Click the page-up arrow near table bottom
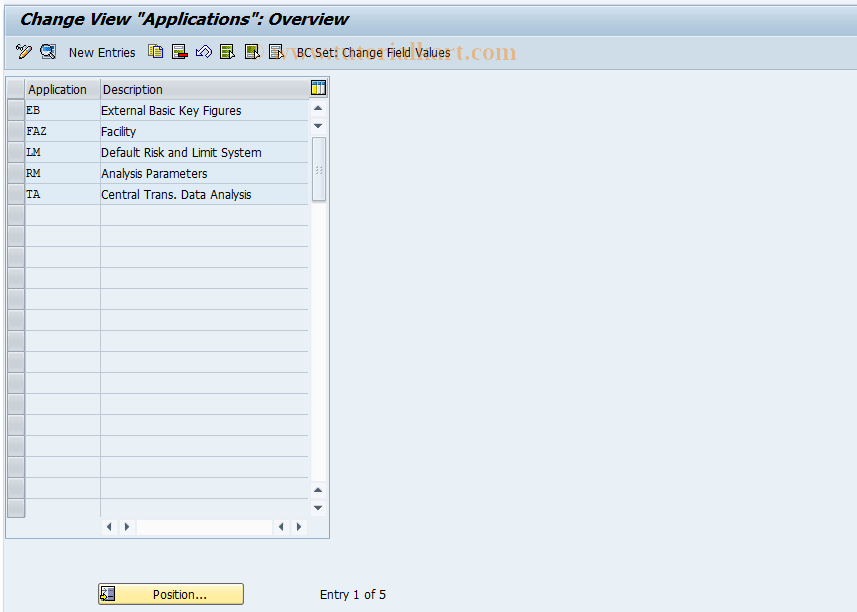This screenshot has height=612, width=857. pos(318,490)
